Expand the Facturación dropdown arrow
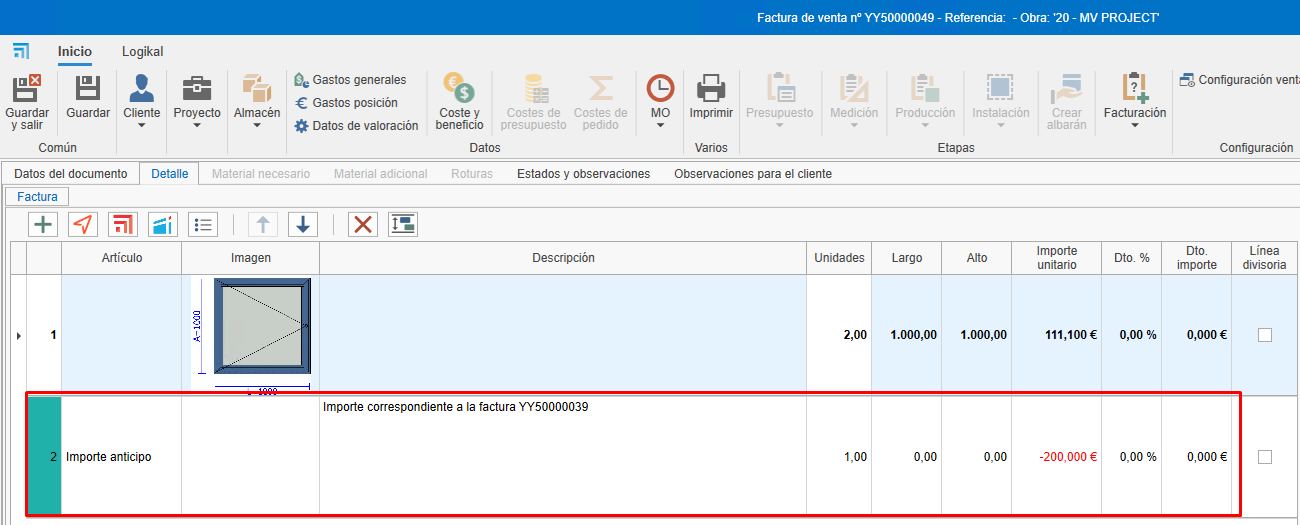Viewport: 1300px width, 525px height. (1135, 126)
